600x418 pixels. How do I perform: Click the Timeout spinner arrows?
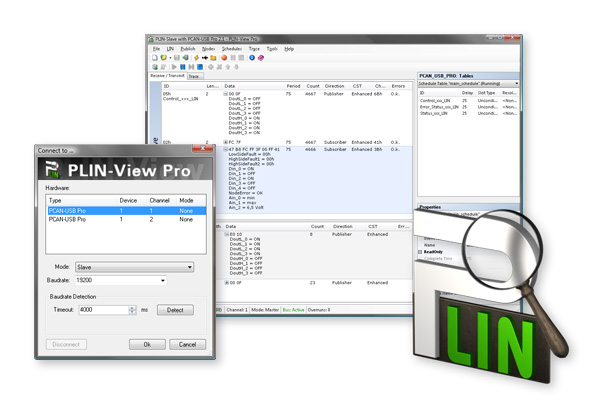[132, 310]
